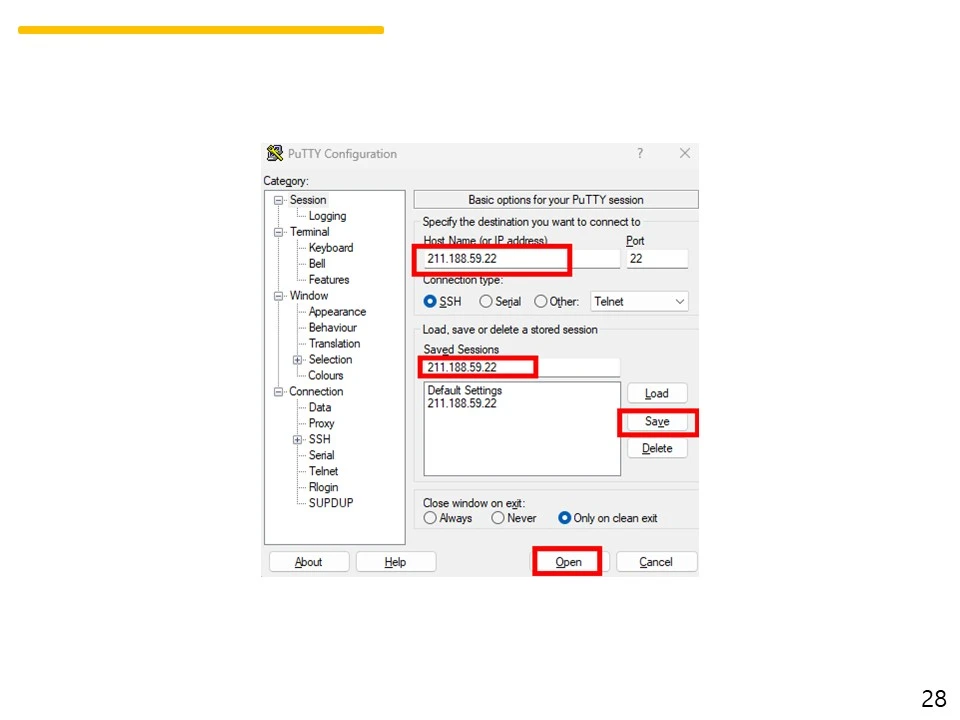Screen dimensions: 960x720
Task: Open Window category
Action: (309, 295)
